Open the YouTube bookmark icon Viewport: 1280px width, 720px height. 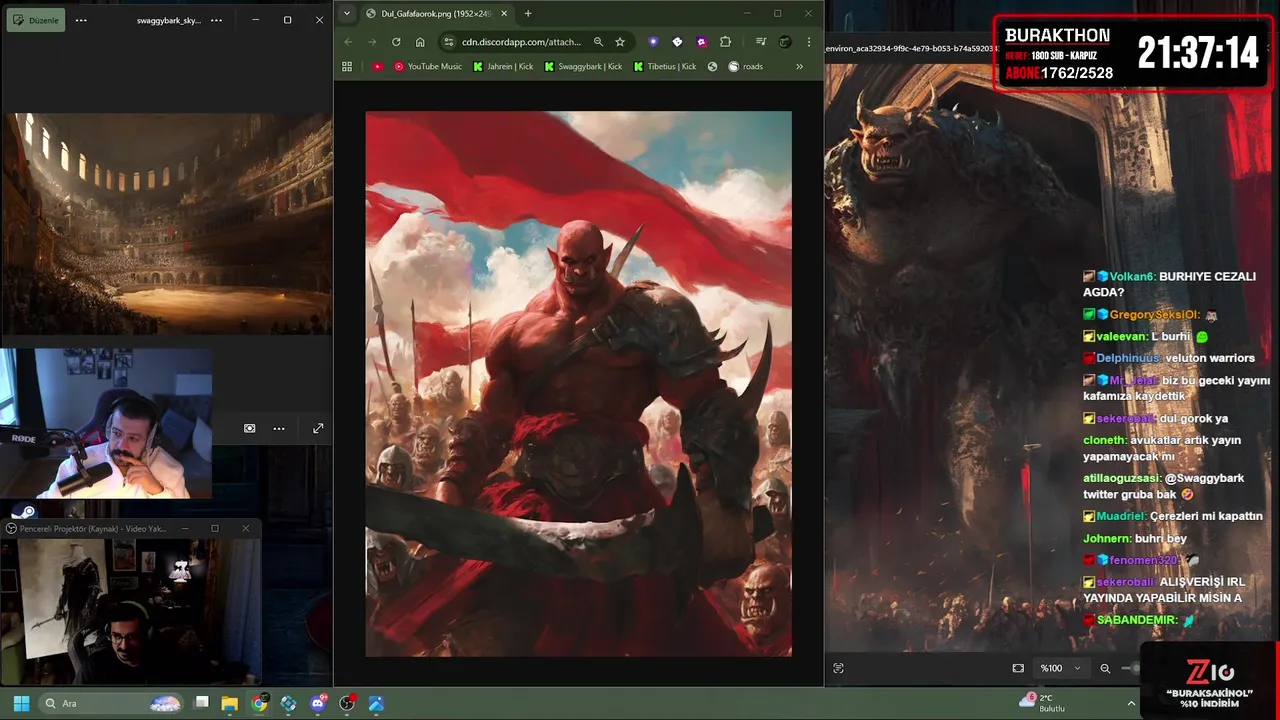377,67
